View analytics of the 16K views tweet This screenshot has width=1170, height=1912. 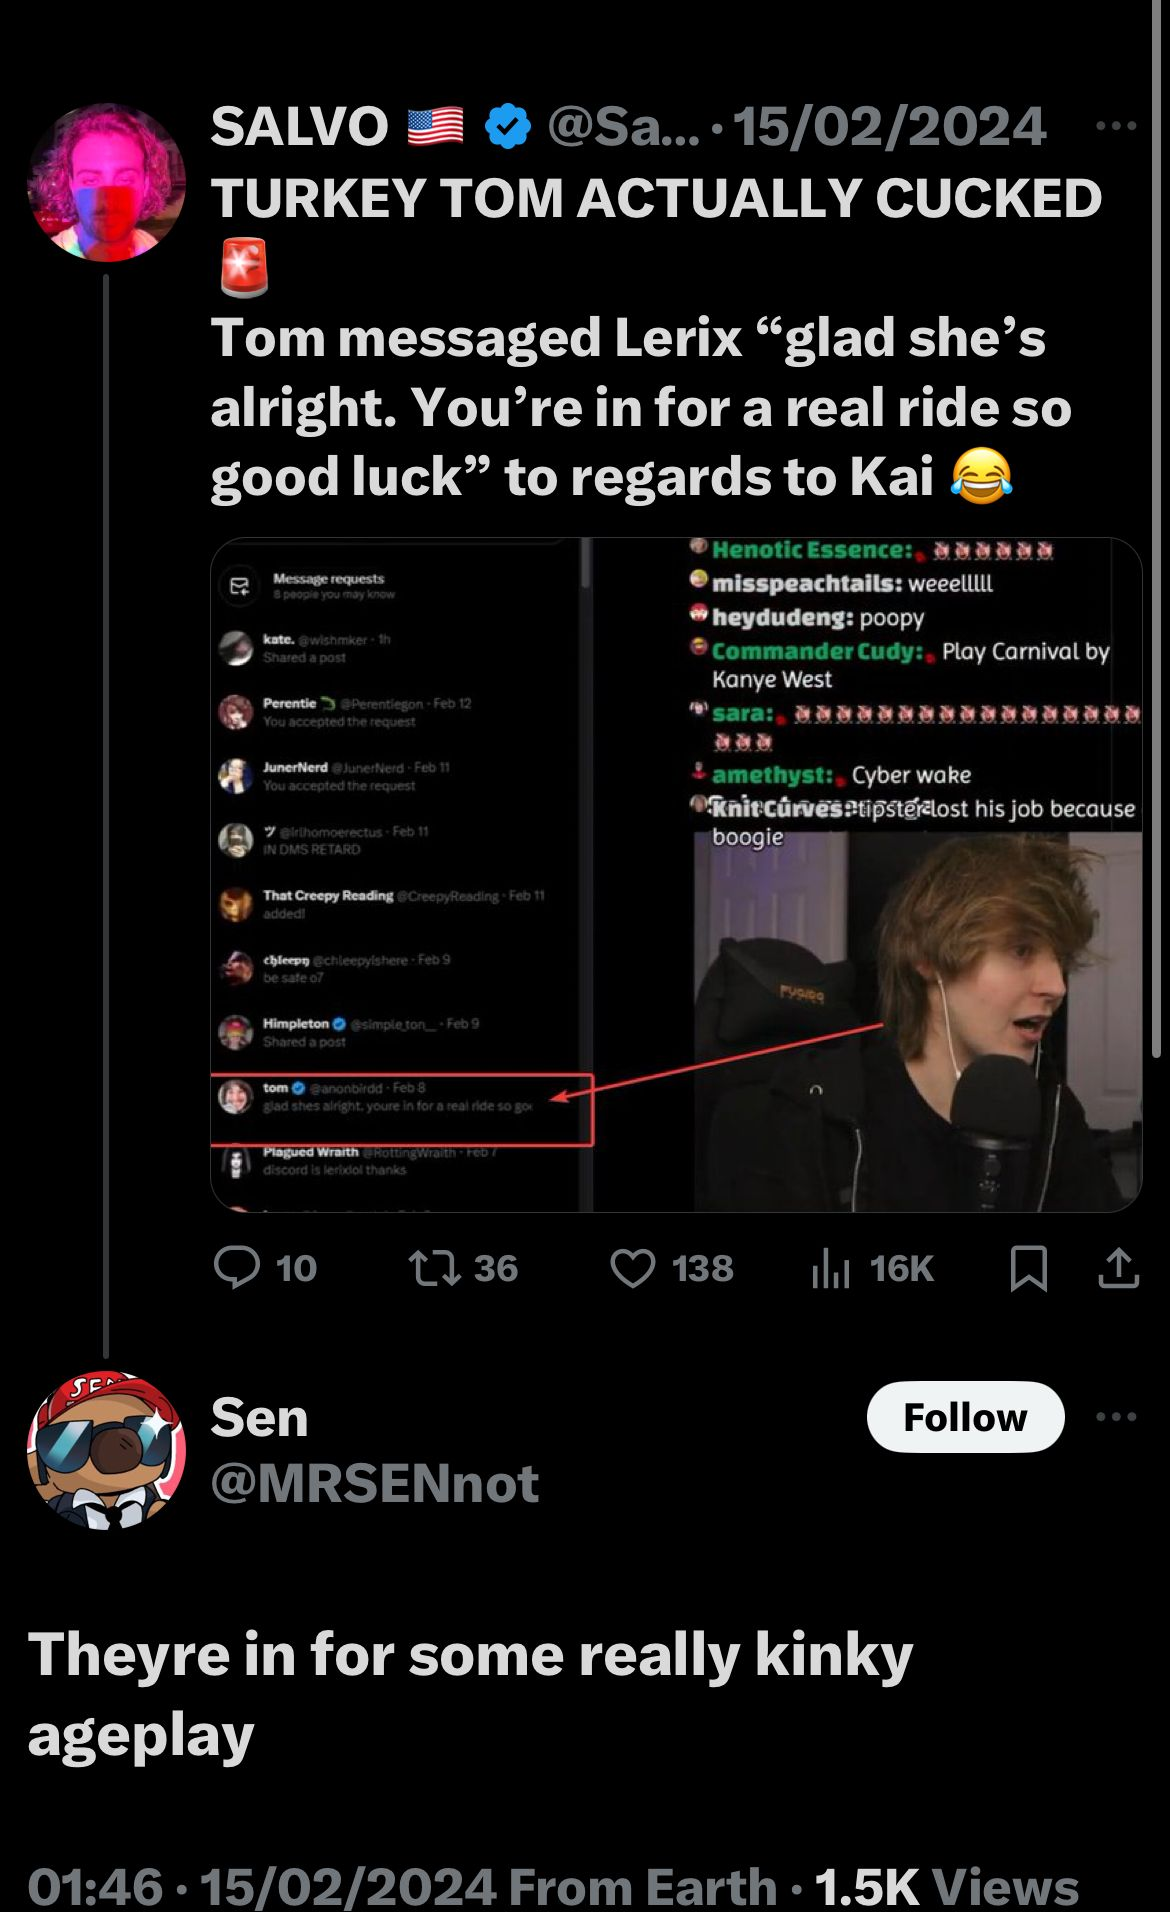pyautogui.click(x=832, y=1269)
